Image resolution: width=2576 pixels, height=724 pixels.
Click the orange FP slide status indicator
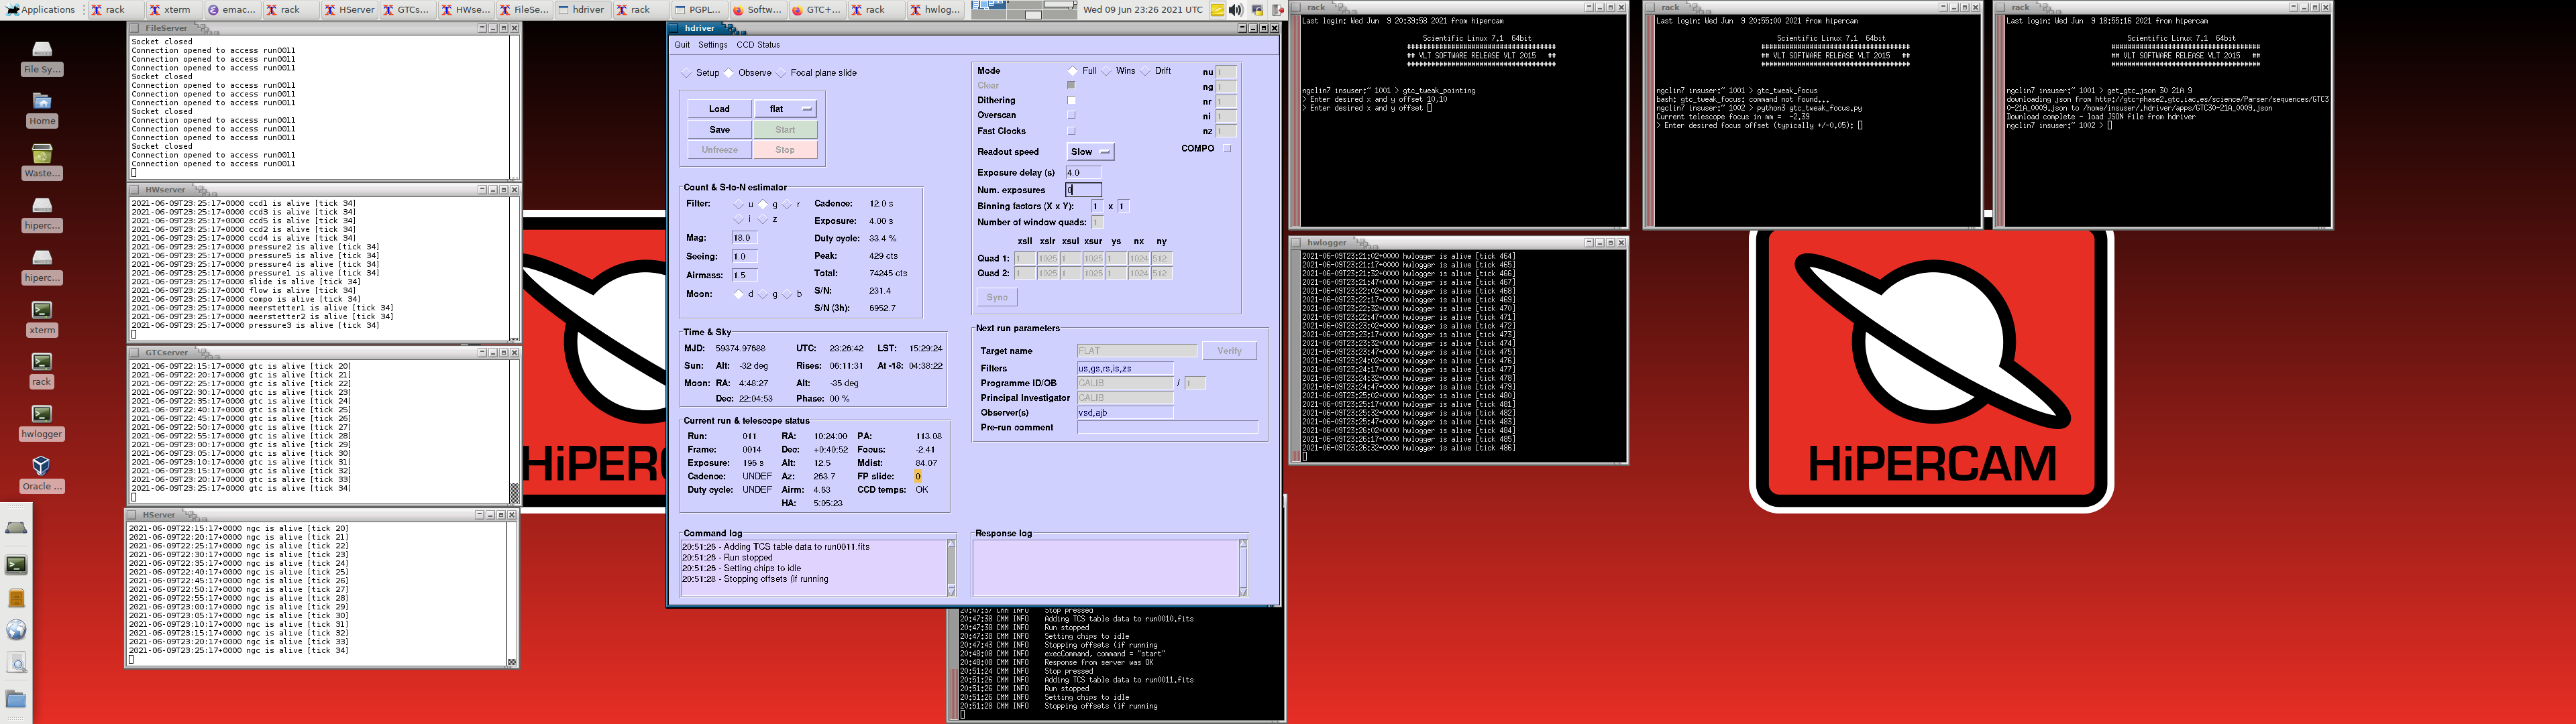[x=918, y=477]
